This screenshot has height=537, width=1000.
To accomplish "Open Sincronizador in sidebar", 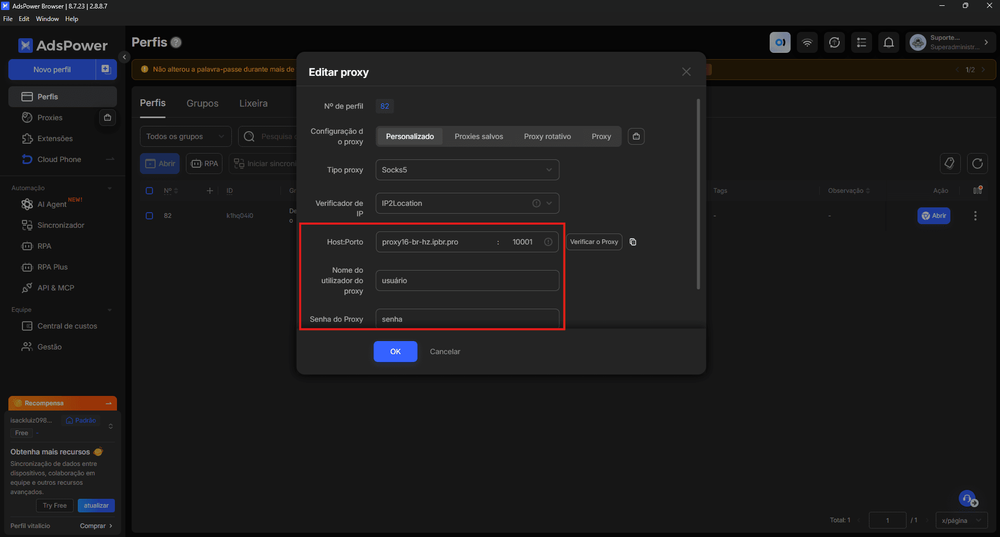I will (x=62, y=225).
